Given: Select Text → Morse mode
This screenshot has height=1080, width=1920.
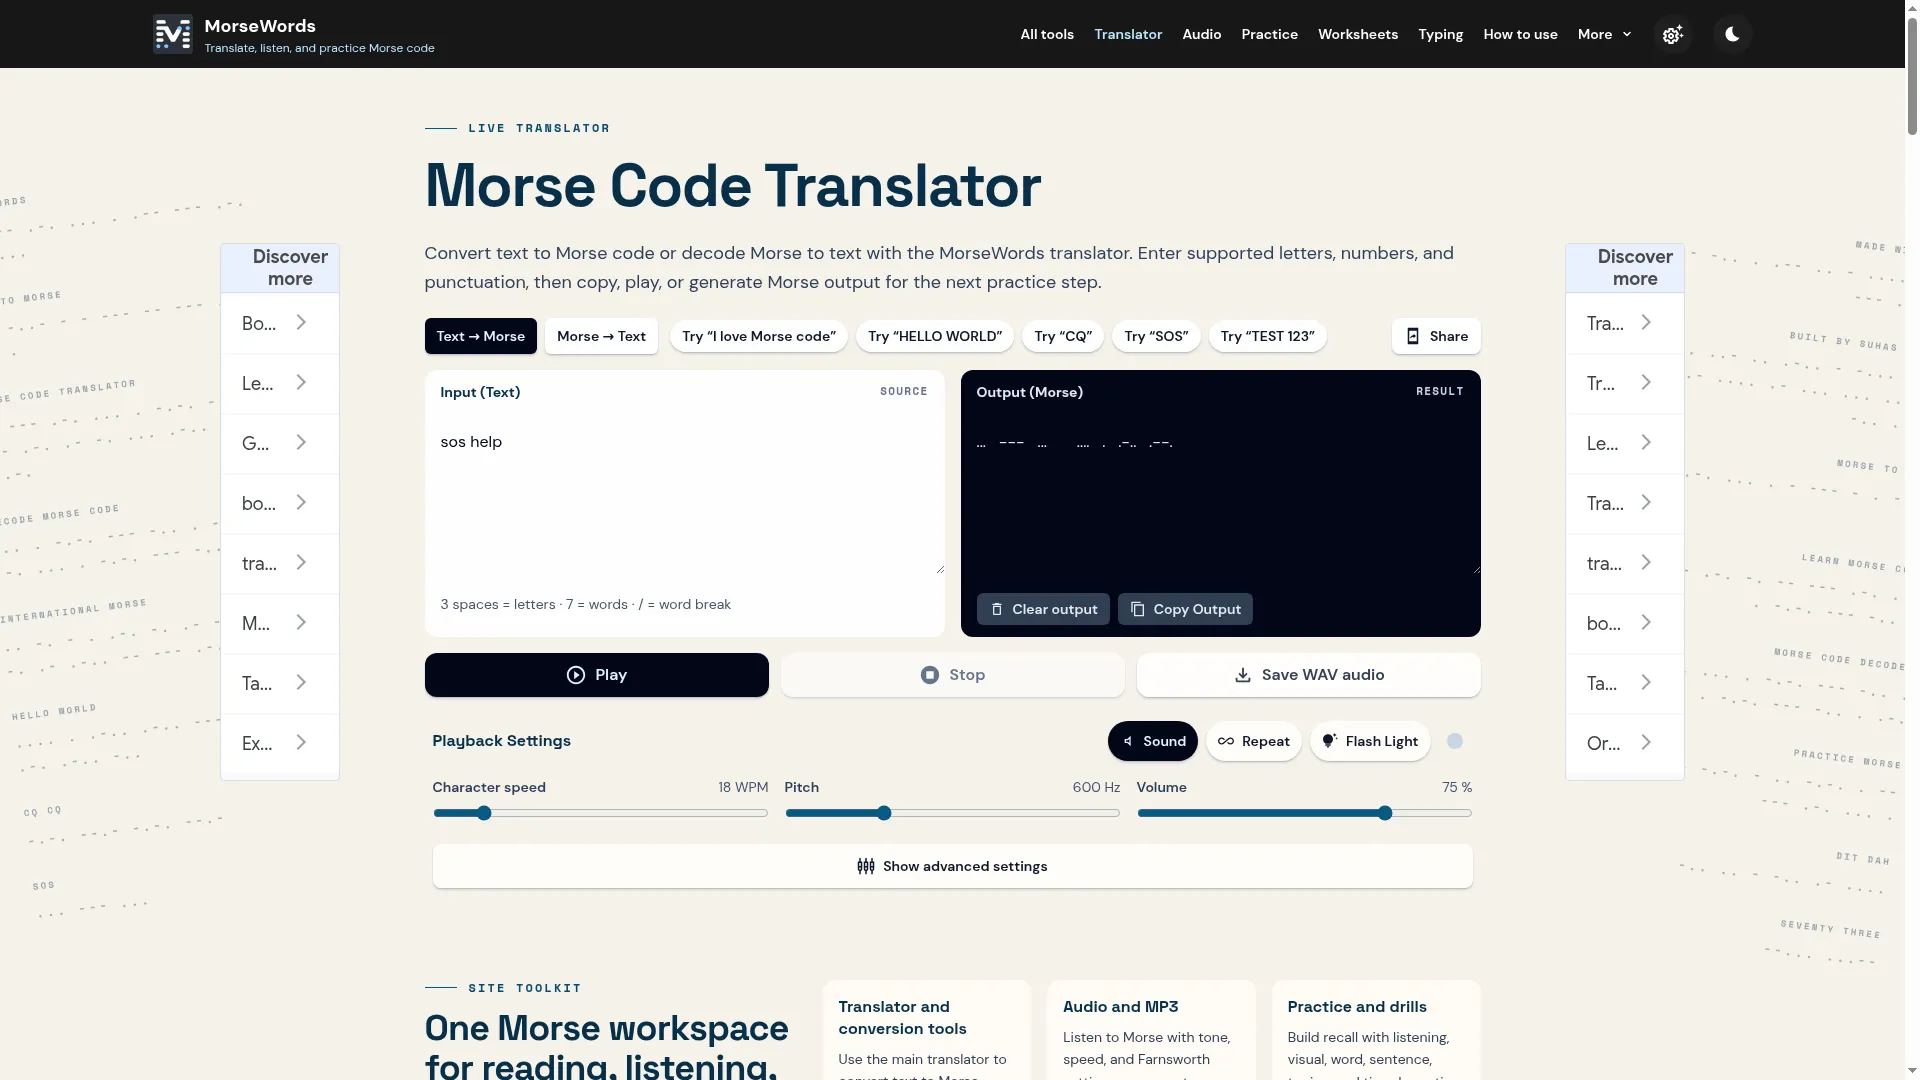Looking at the screenshot, I should [480, 336].
